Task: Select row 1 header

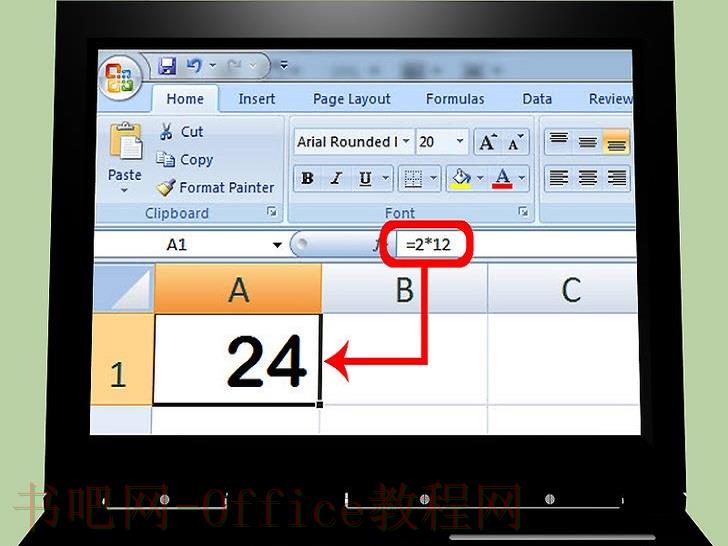Action: 123,359
